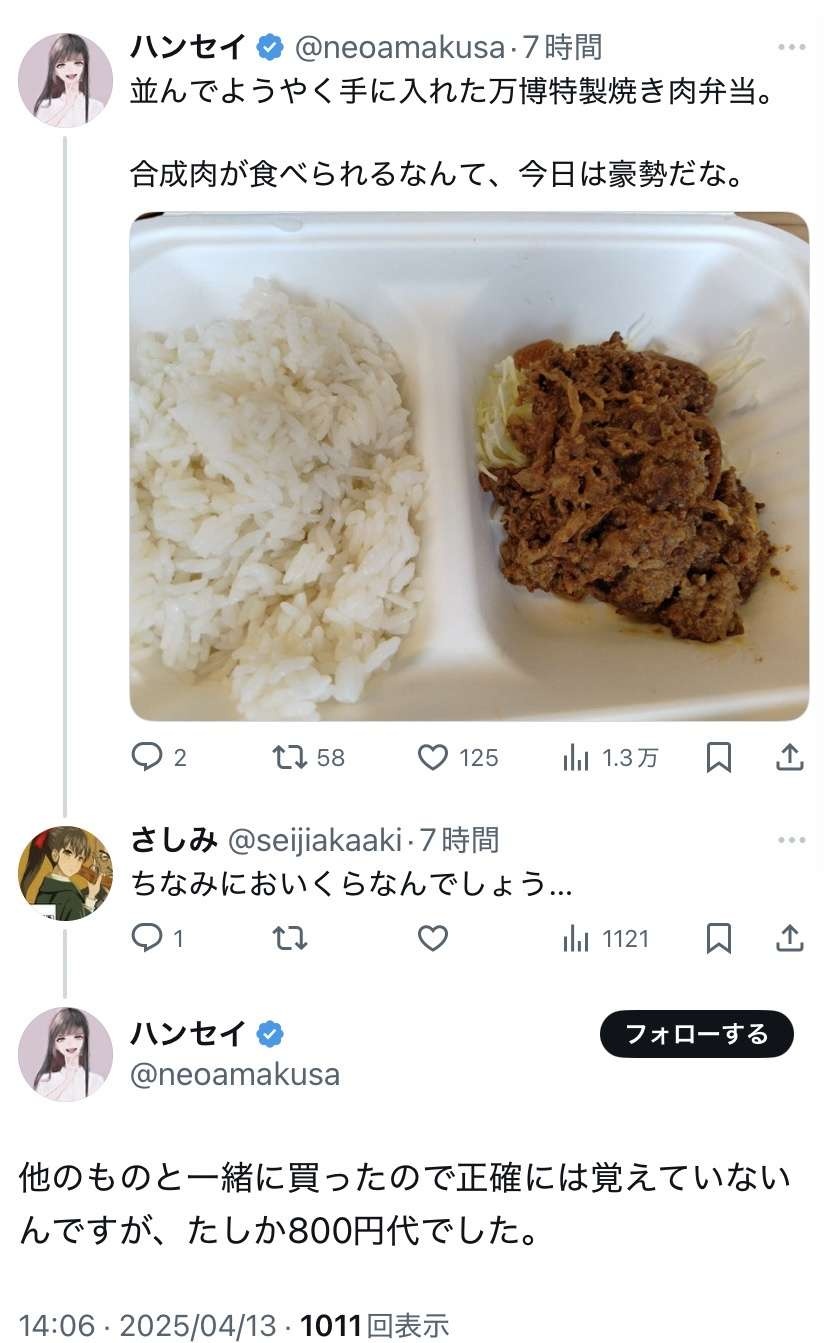Screen dimensions: 828x1343
Task: Bookmark さしみ's reply
Action: (718, 938)
